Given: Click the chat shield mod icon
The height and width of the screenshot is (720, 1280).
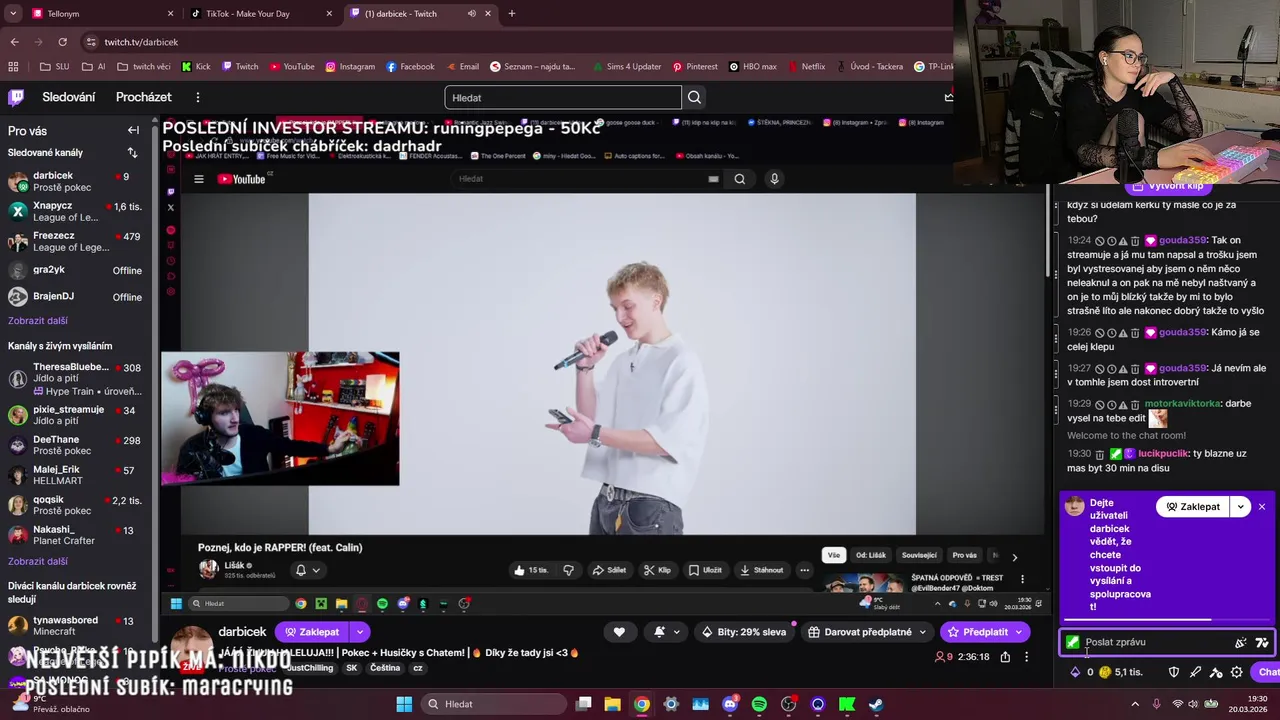Looking at the screenshot, I should coord(1174,672).
